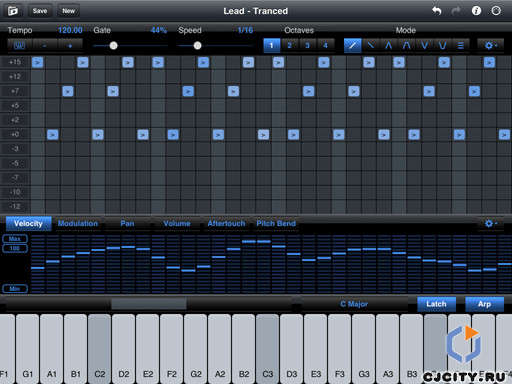Open the controller lane gear dropdown
Image resolution: width=512 pixels, height=384 pixels.
coord(490,223)
